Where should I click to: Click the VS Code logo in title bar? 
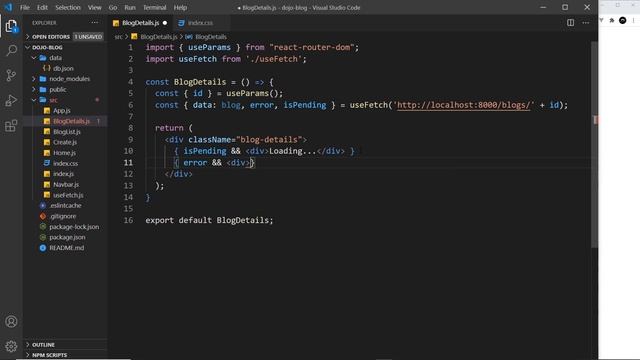tap(8, 7)
